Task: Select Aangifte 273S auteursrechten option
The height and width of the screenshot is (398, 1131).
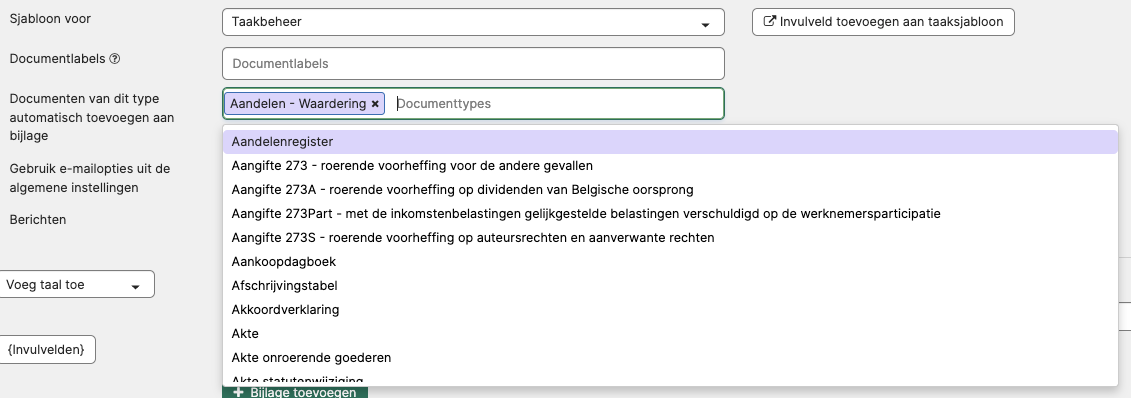Action: 670,238
